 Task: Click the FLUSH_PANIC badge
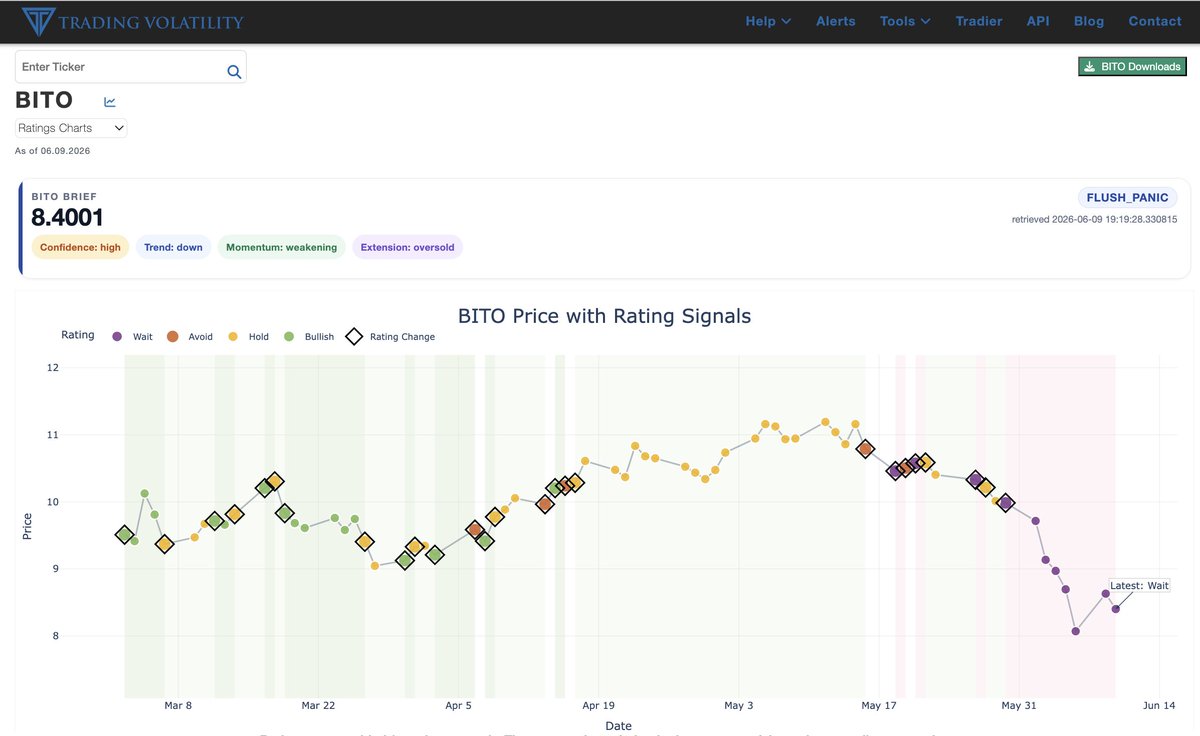(1128, 197)
